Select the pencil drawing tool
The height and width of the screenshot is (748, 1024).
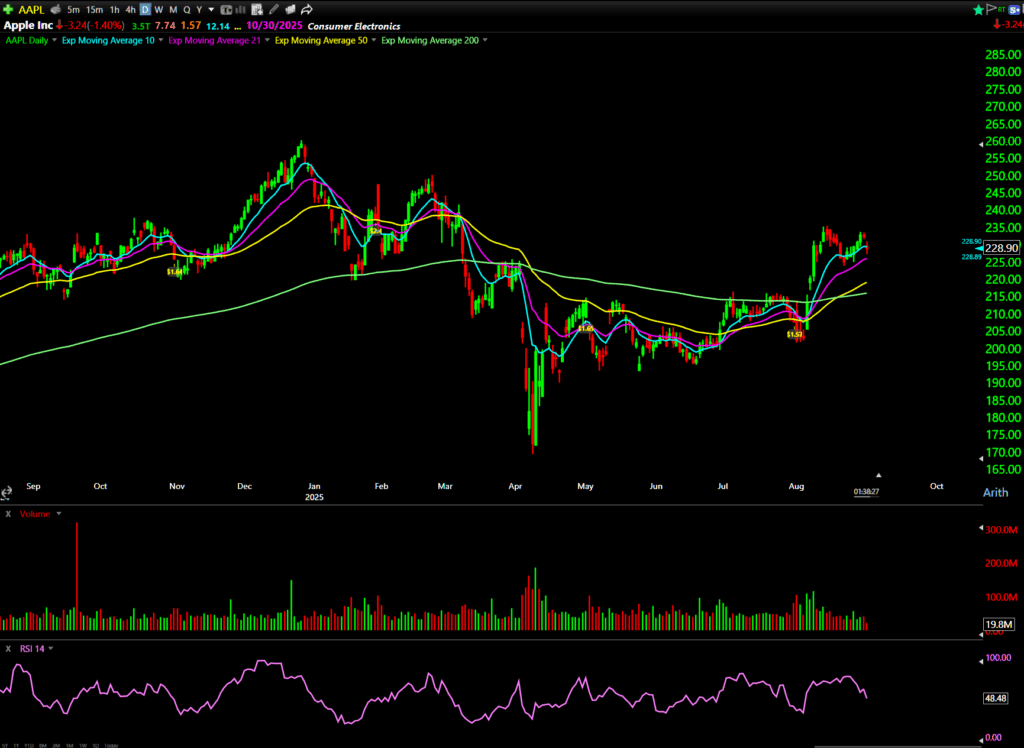(x=274, y=10)
